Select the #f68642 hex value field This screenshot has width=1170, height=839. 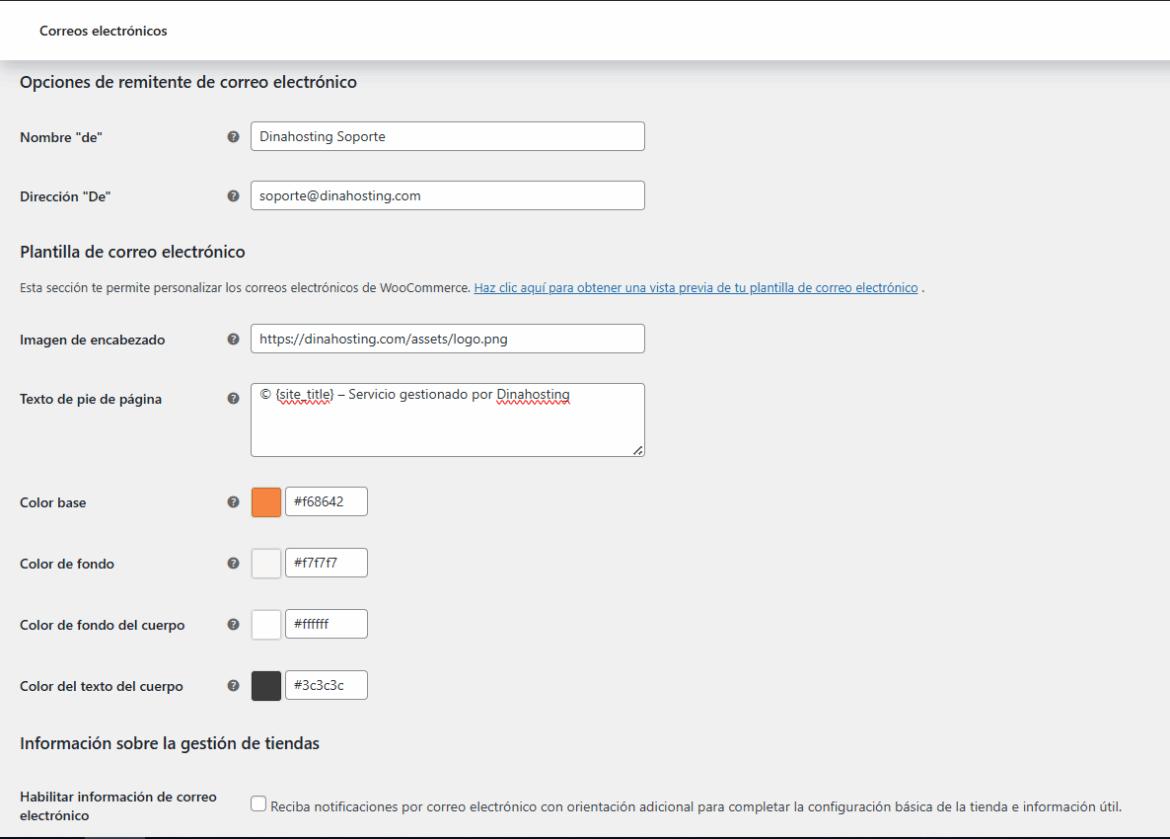[x=326, y=501]
